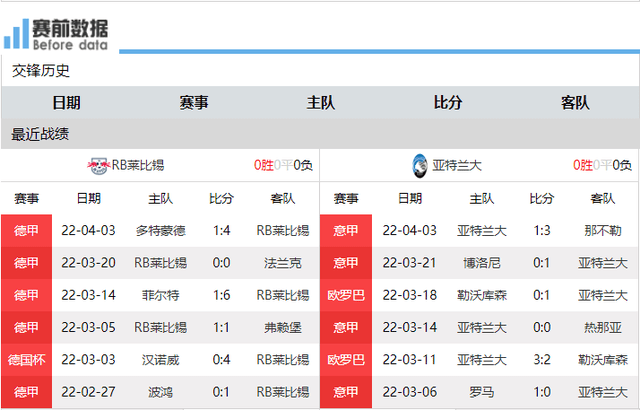Click home team 博洛尼
This screenshot has width=640, height=410.
[x=482, y=263]
